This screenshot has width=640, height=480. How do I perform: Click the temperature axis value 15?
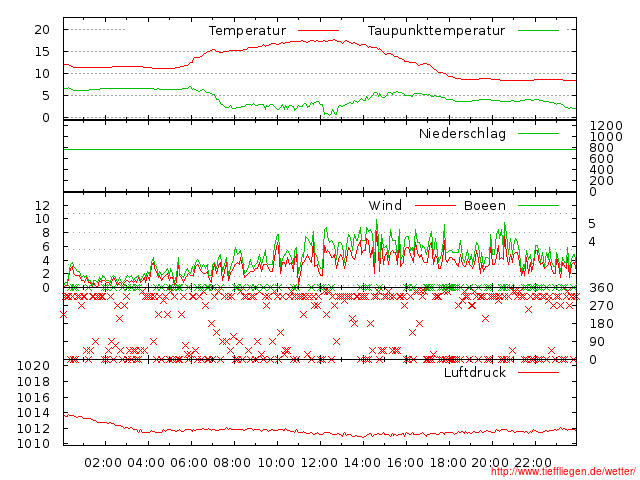point(42,52)
